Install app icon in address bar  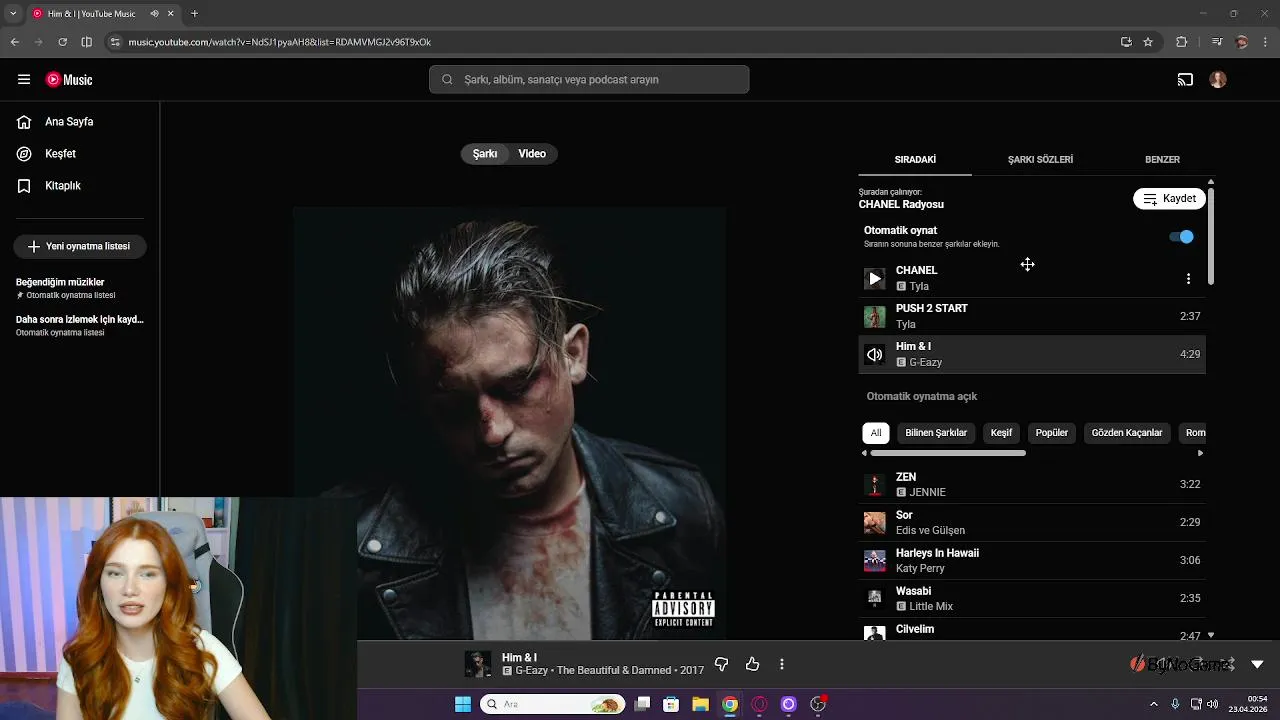1126,42
